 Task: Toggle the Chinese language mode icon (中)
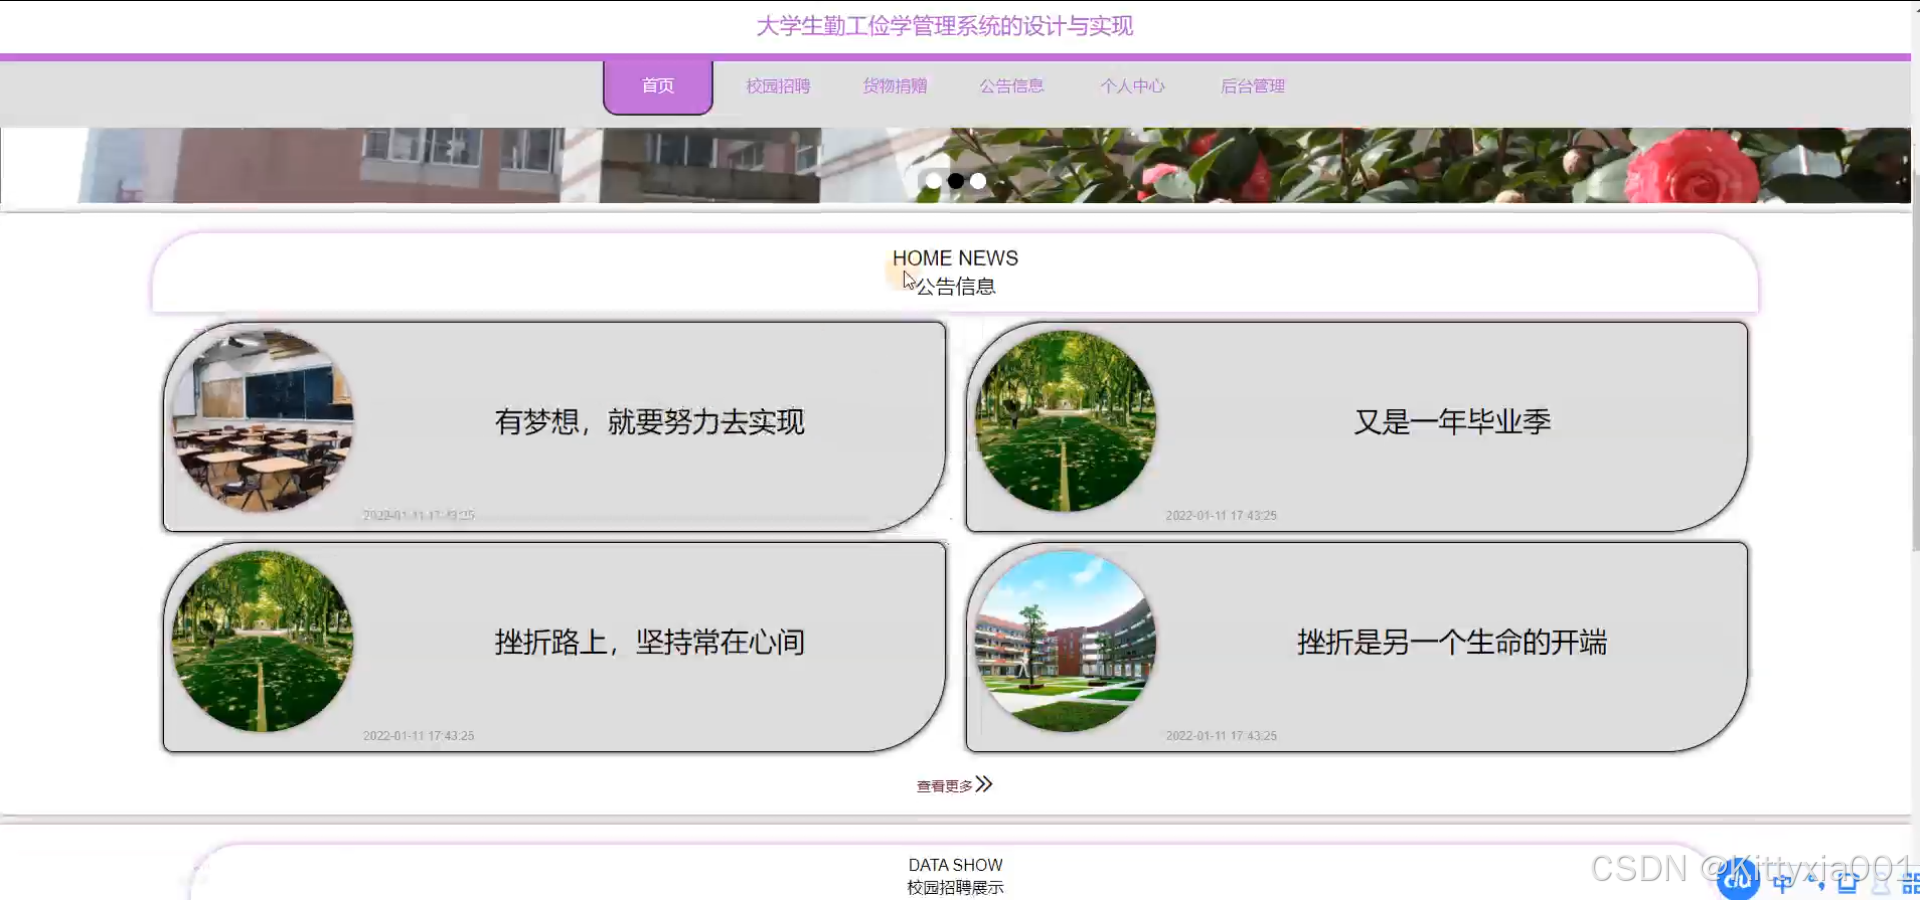pos(1783,882)
